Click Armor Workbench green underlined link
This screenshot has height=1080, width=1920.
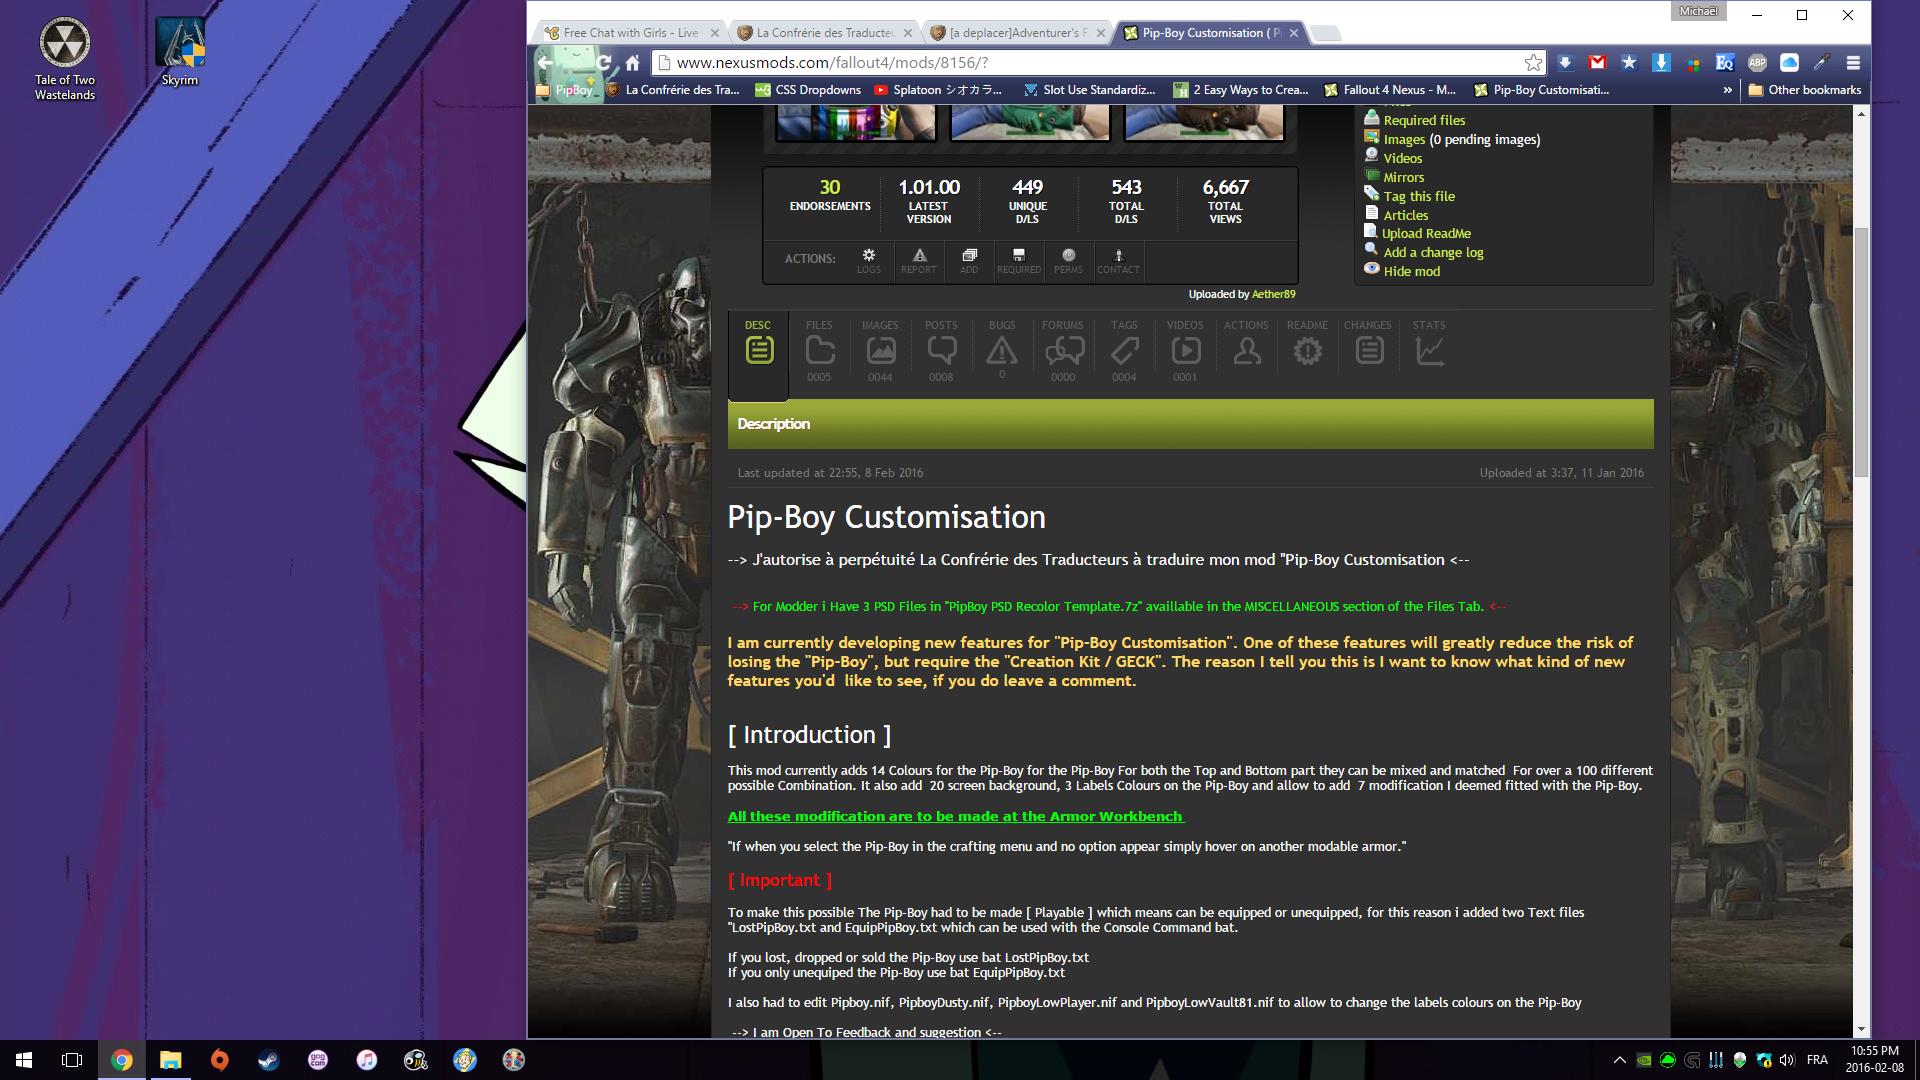(956, 816)
